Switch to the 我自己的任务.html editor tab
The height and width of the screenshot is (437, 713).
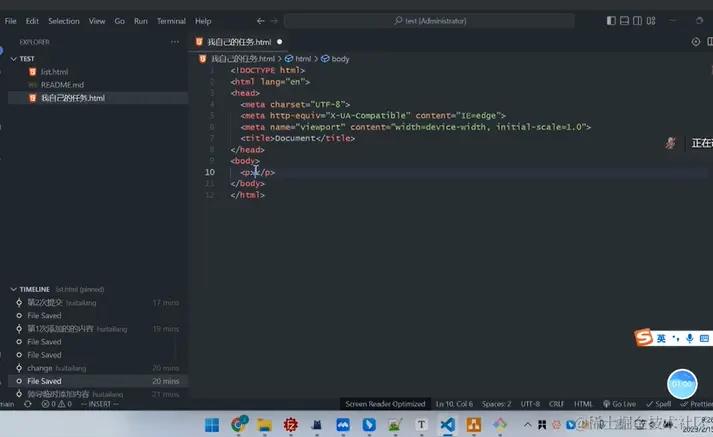click(239, 42)
